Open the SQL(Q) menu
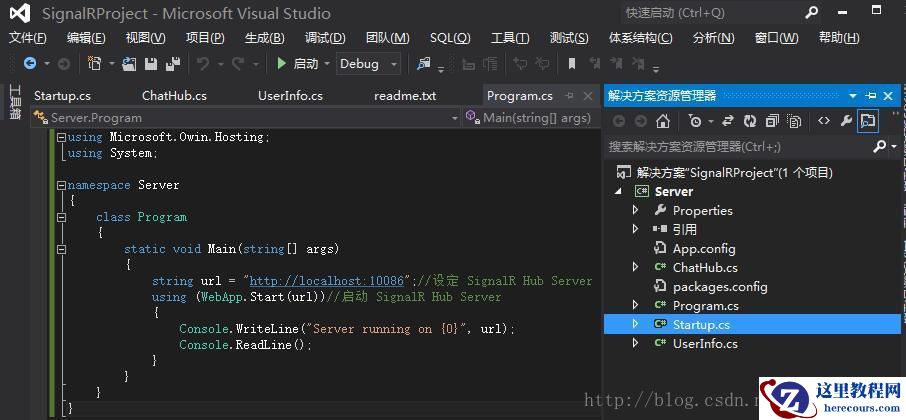The image size is (906, 420). click(450, 38)
